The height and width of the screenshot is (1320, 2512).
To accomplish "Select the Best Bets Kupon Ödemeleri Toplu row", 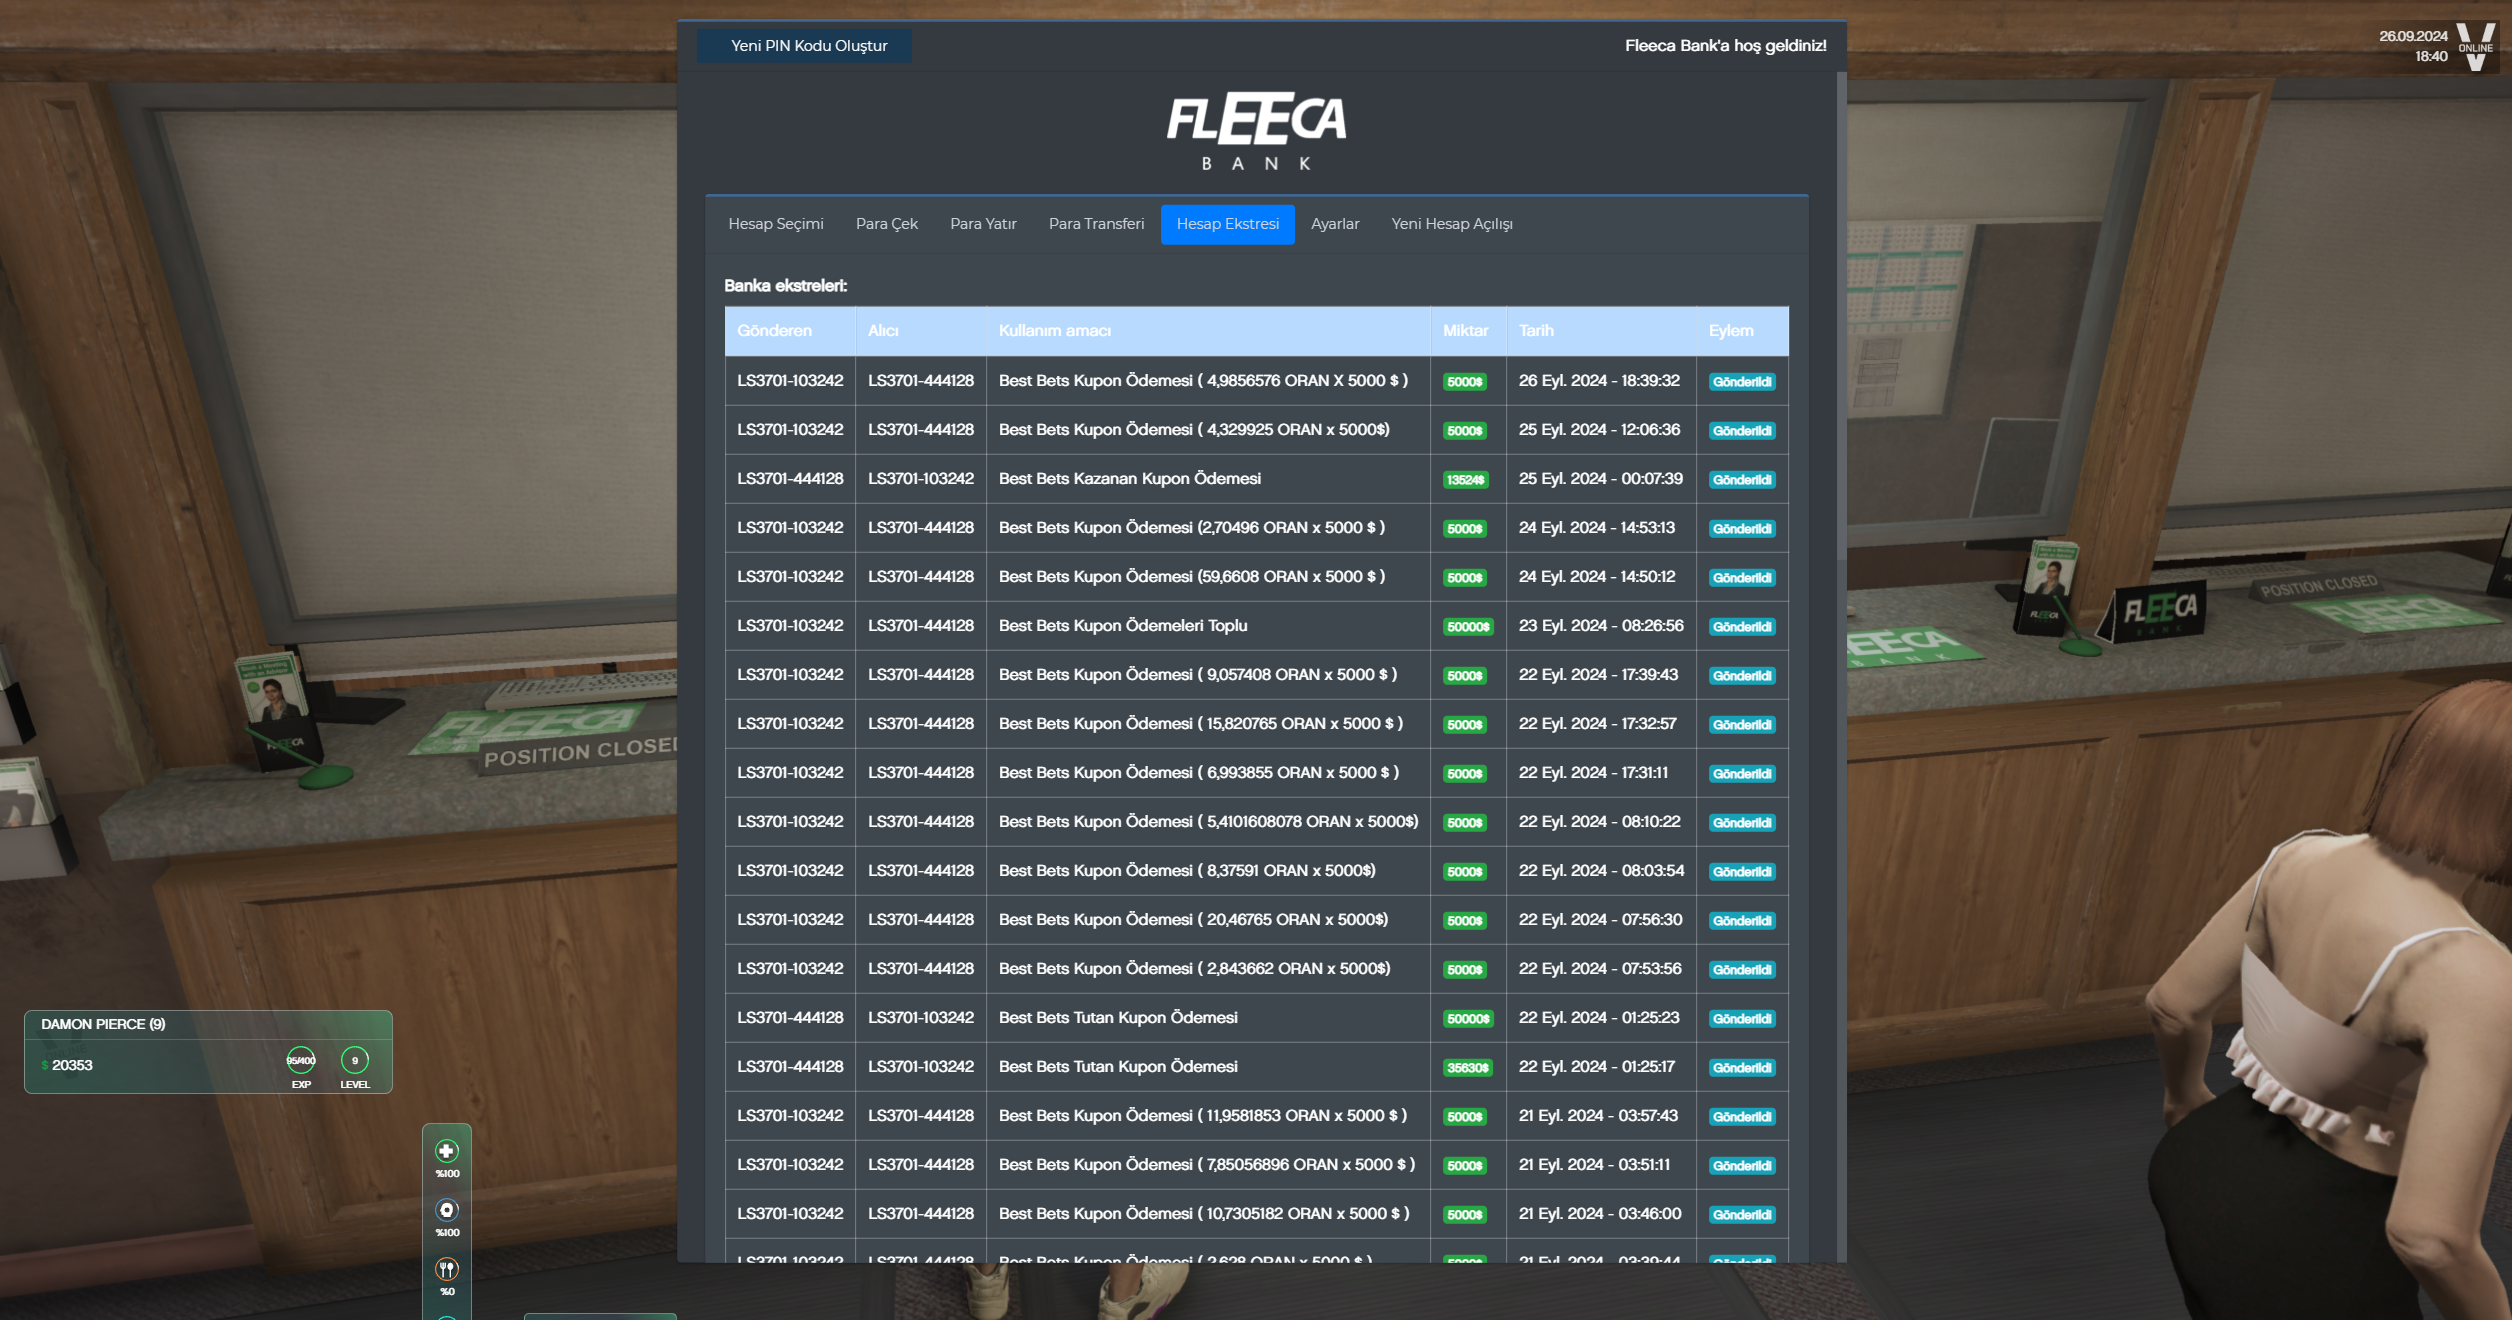I will [x=1122, y=626].
